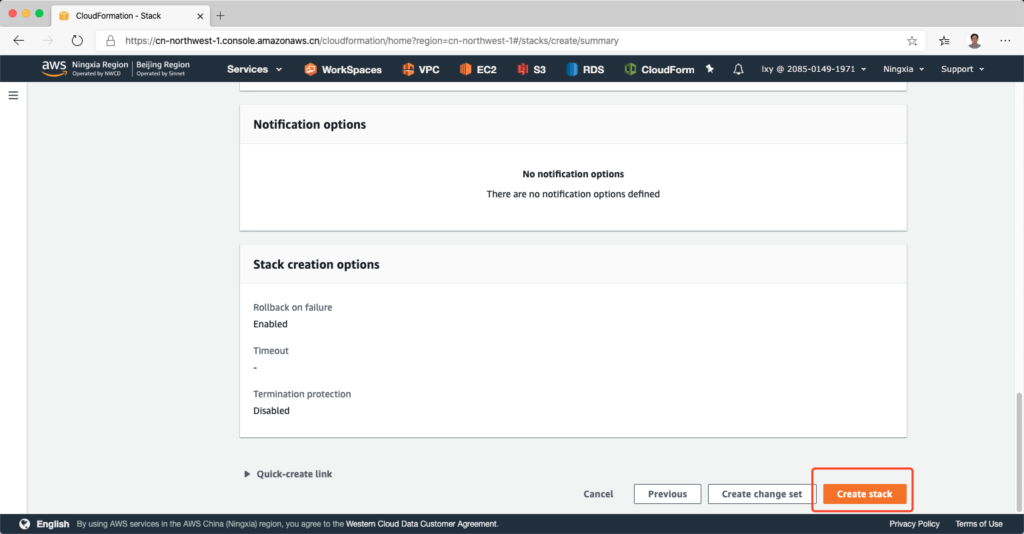The image size is (1024, 534).
Task: Open the WorkSpaces service shortcut
Action: (343, 70)
